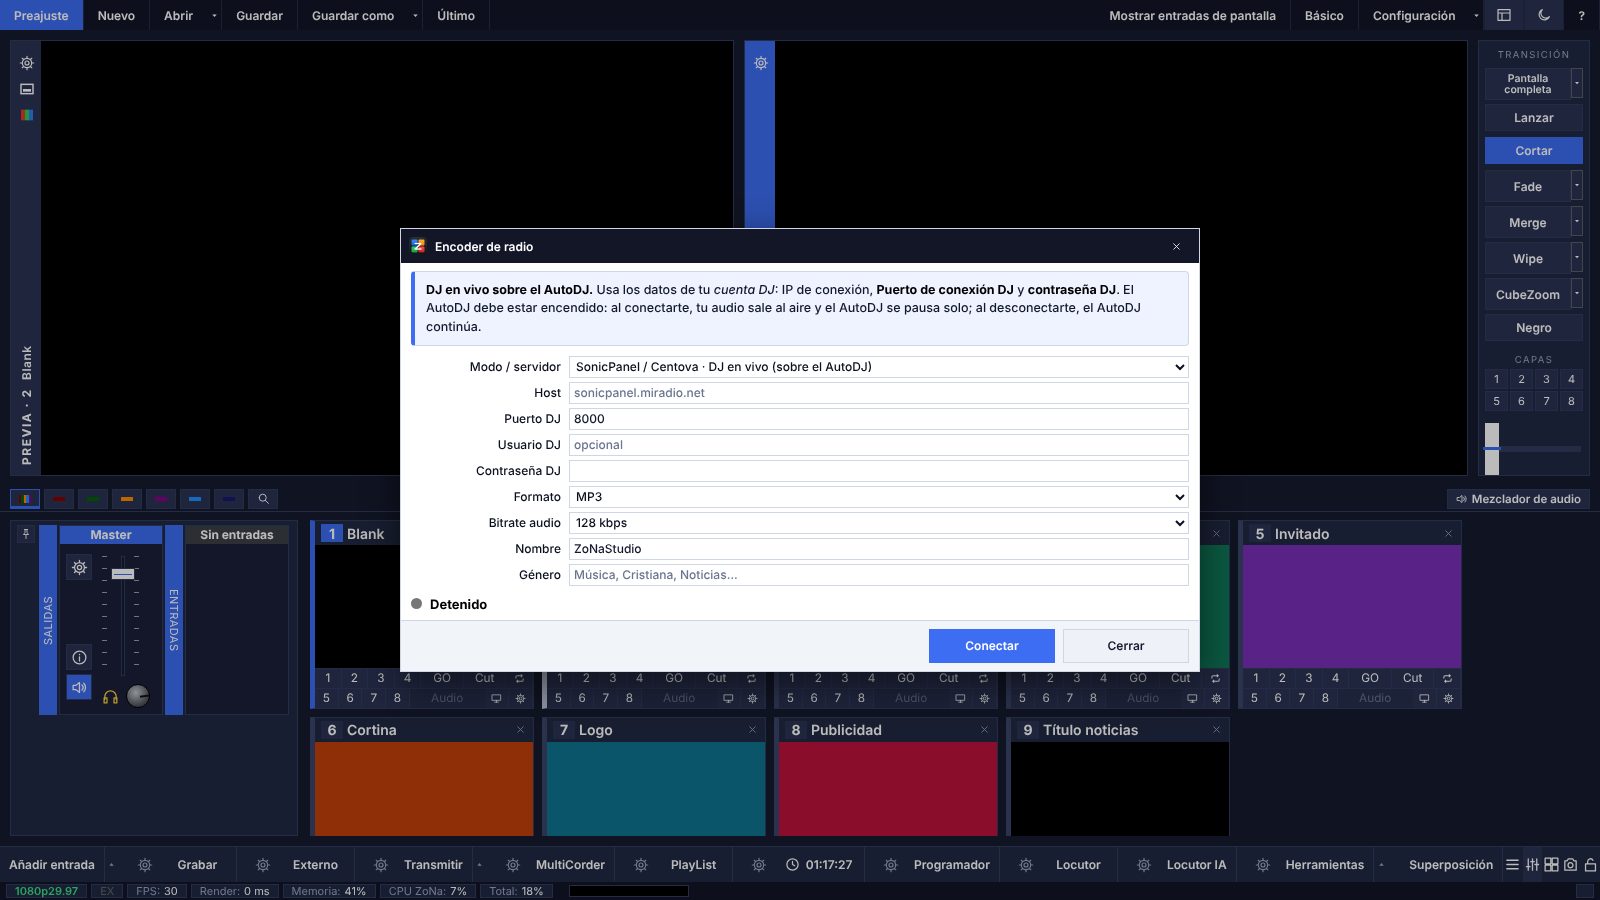The image size is (1600, 900).
Task: Open the Formato MP3 dropdown
Action: [x=878, y=497]
